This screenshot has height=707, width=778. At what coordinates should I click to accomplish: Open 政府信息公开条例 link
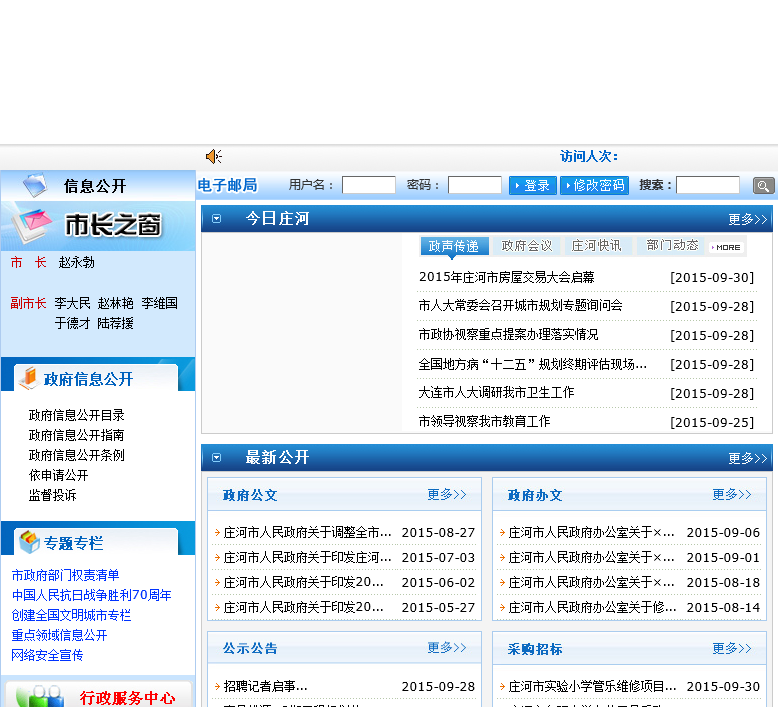tap(76, 455)
